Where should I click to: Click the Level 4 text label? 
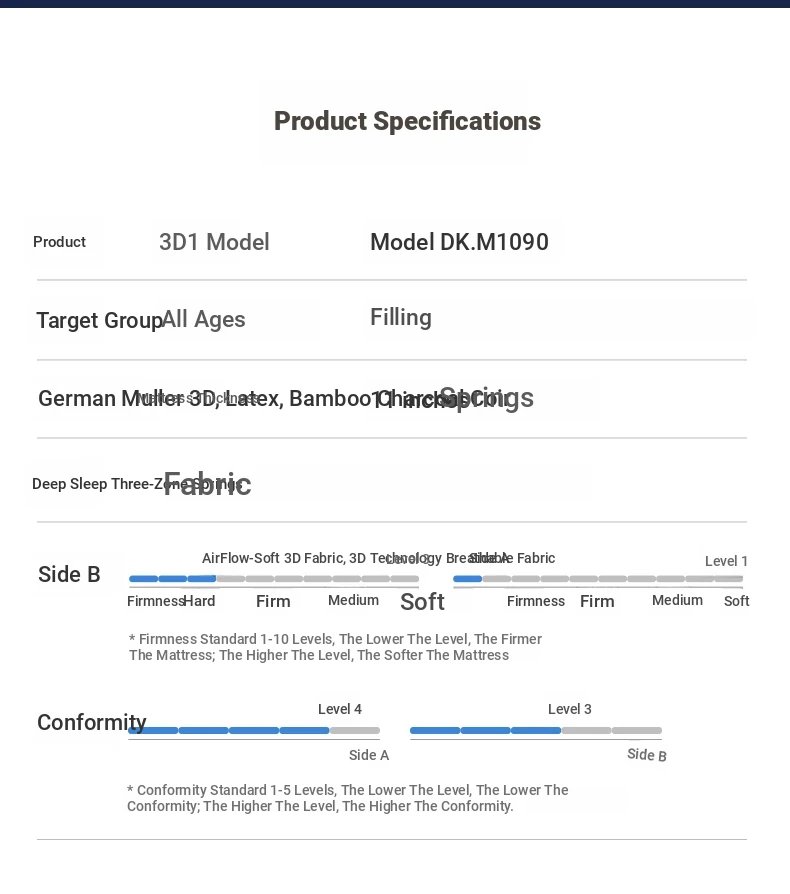pyautogui.click(x=340, y=709)
